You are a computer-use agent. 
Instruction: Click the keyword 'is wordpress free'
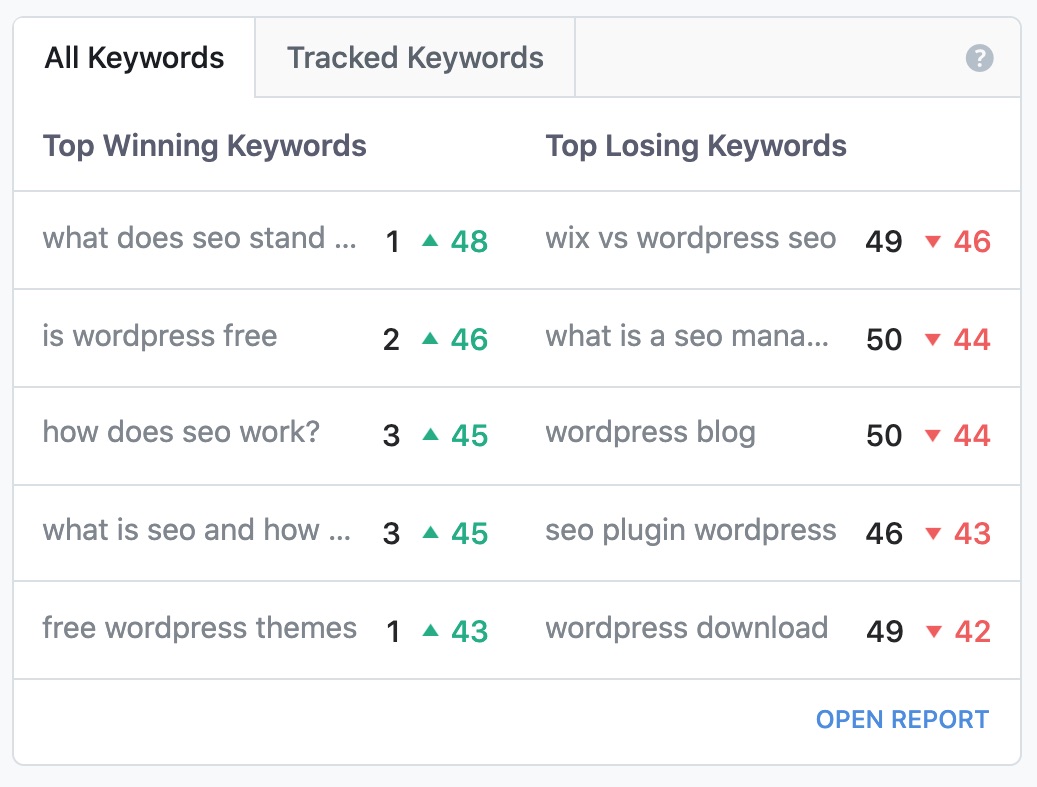(x=160, y=338)
